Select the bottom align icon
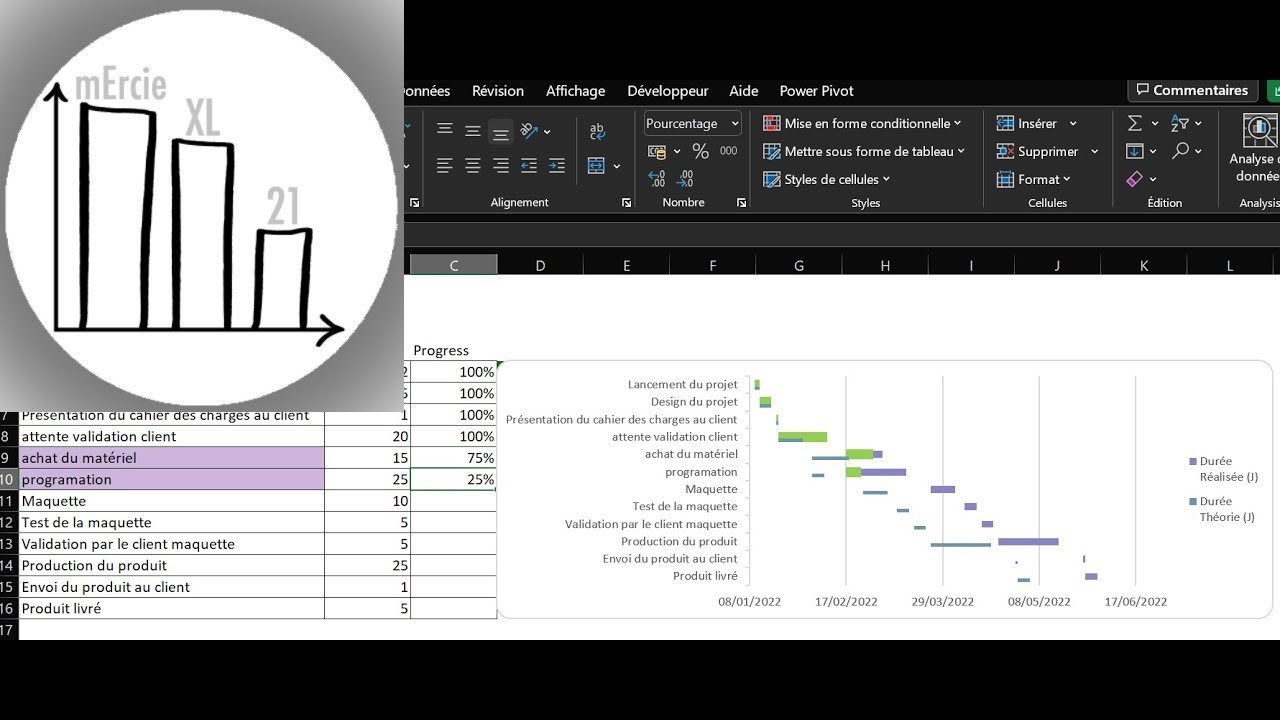This screenshot has height=720, width=1280. coord(501,131)
